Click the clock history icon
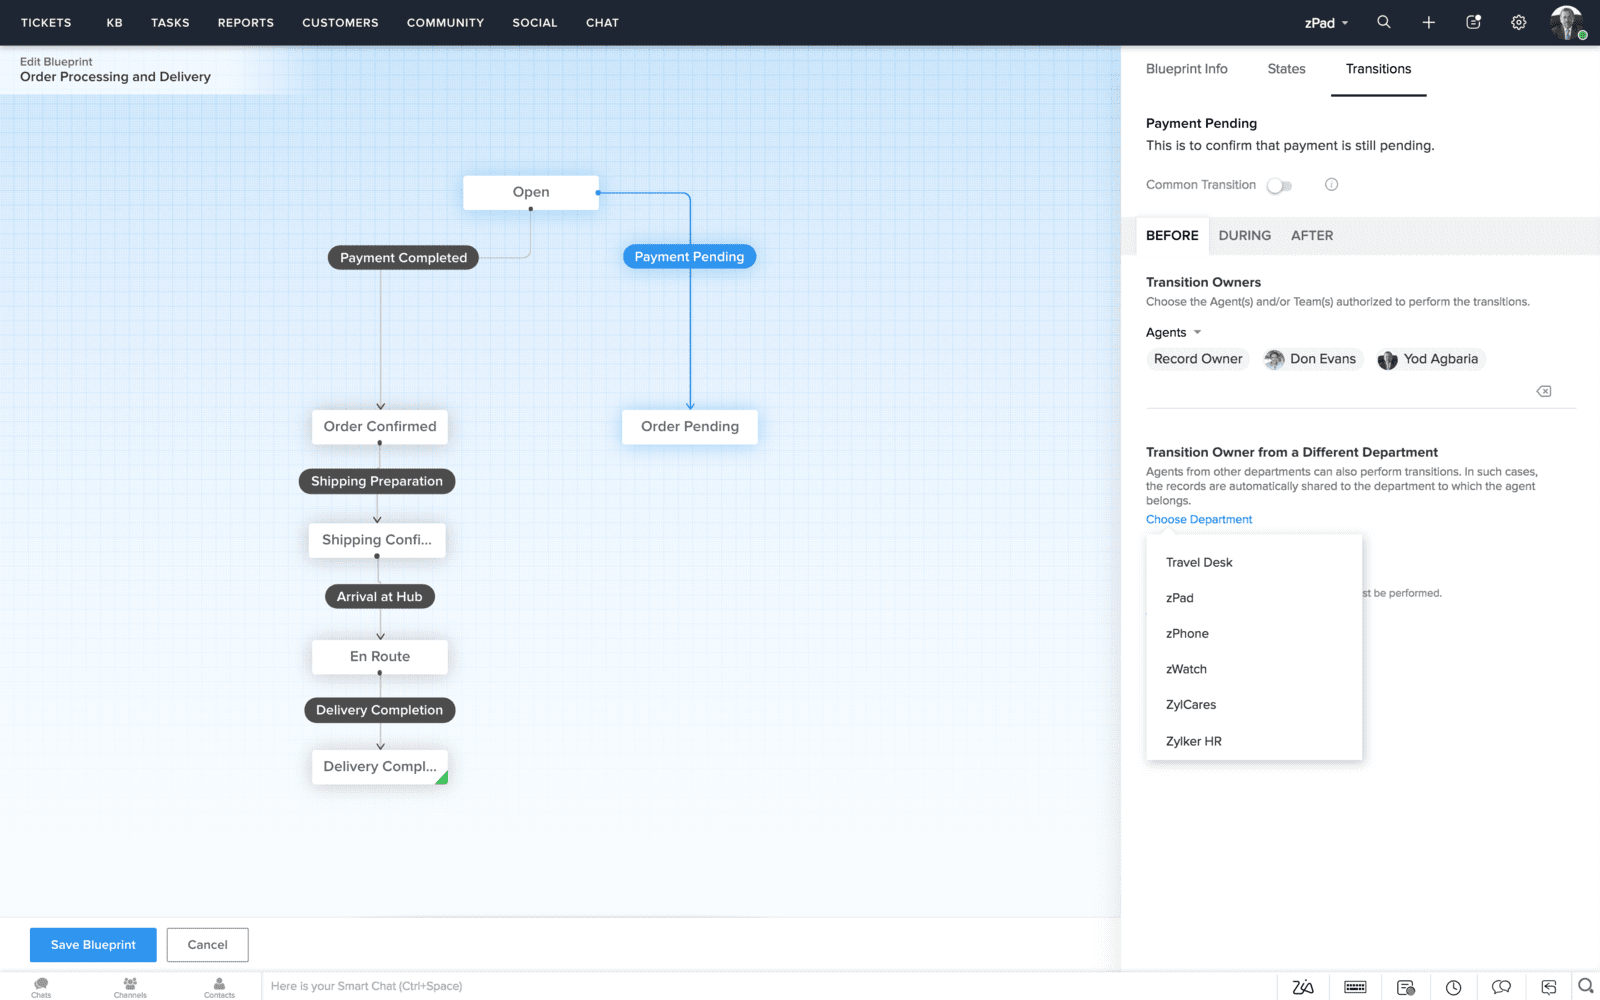The image size is (1600, 1000). (x=1453, y=987)
